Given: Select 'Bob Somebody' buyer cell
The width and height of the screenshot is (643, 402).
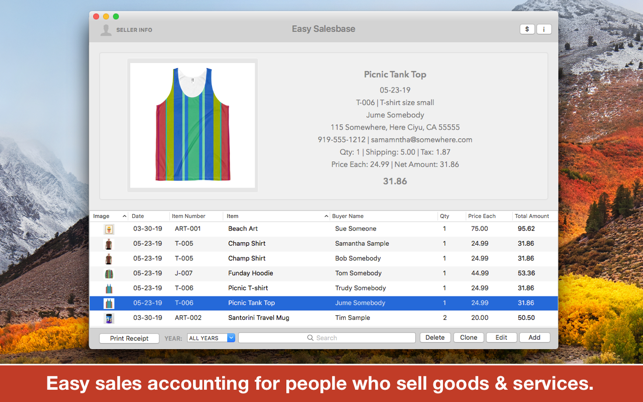Looking at the screenshot, I should 358,258.
